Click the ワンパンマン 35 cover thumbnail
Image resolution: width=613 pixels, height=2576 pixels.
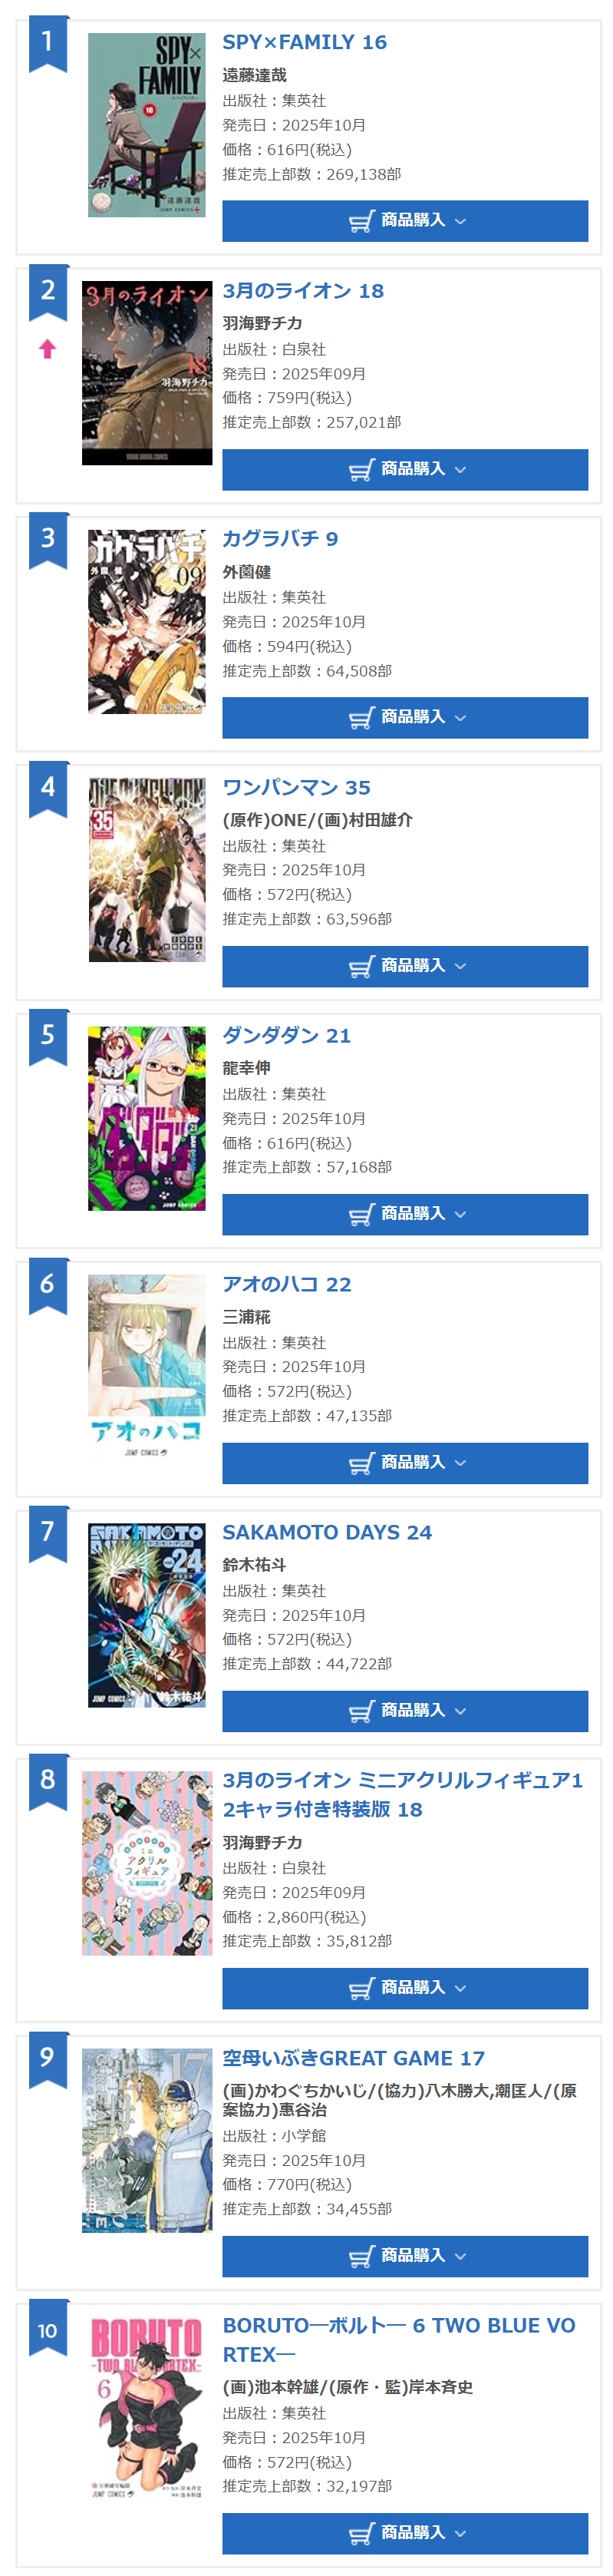[147, 869]
